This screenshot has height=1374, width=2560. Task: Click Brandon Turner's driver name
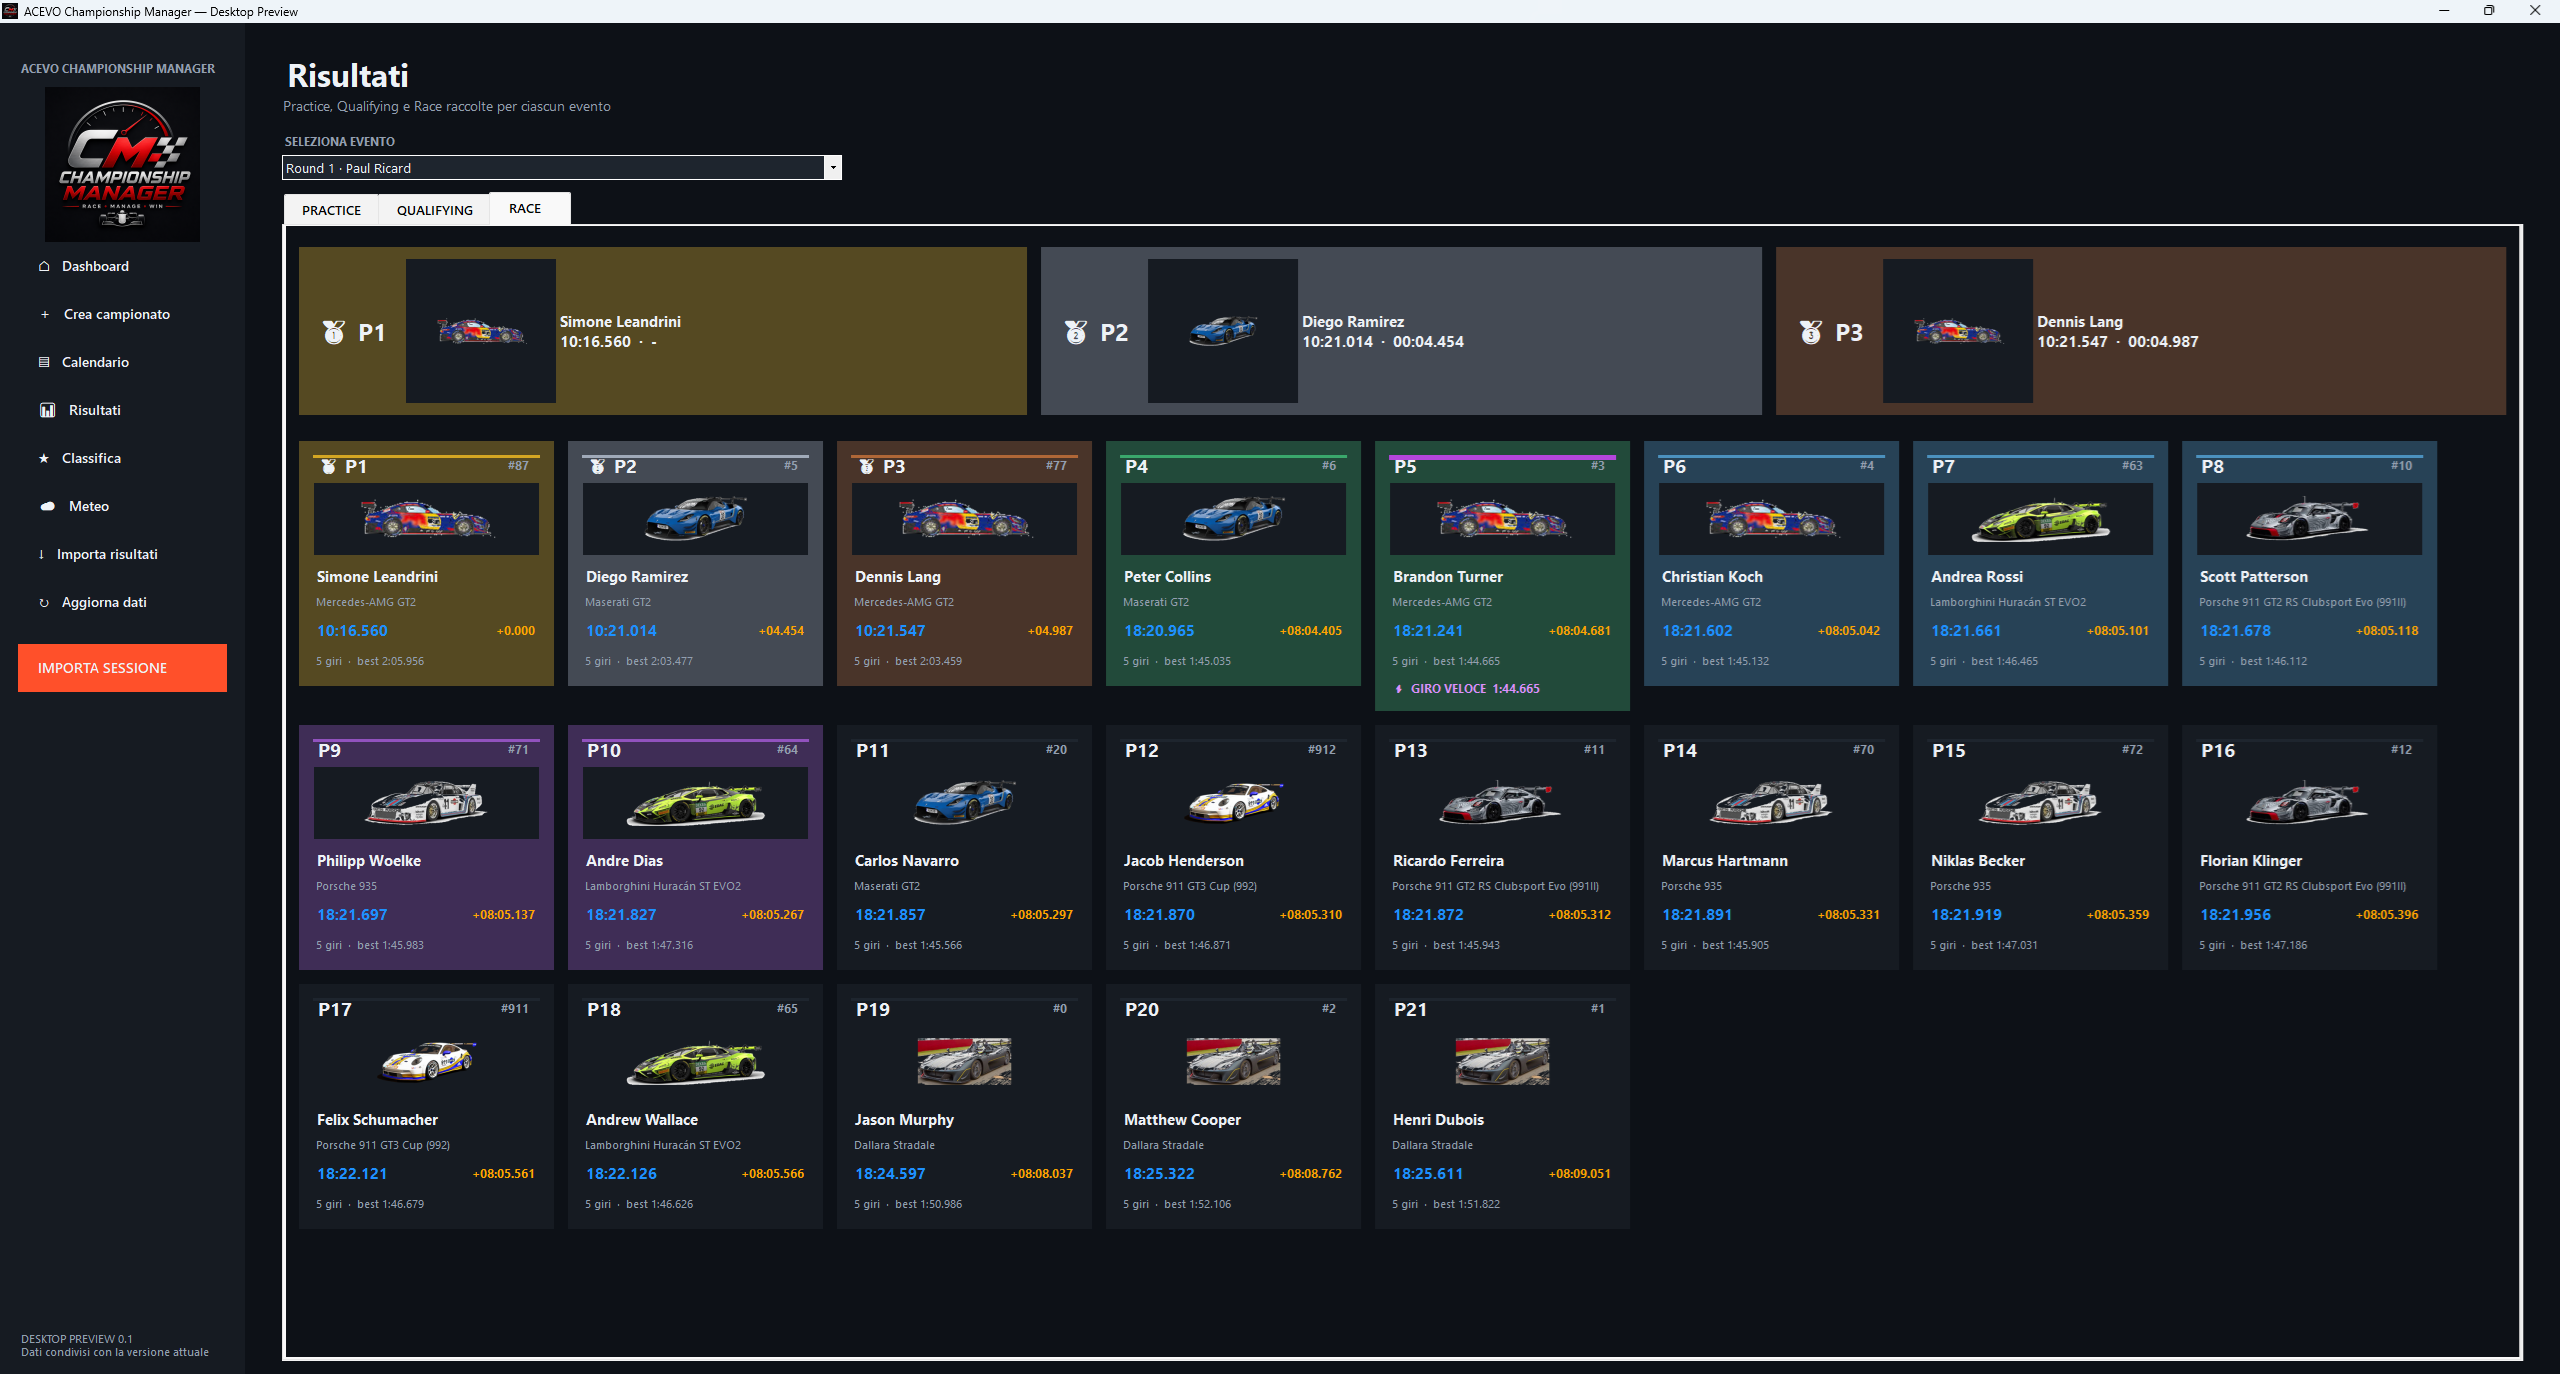pos(1447,577)
